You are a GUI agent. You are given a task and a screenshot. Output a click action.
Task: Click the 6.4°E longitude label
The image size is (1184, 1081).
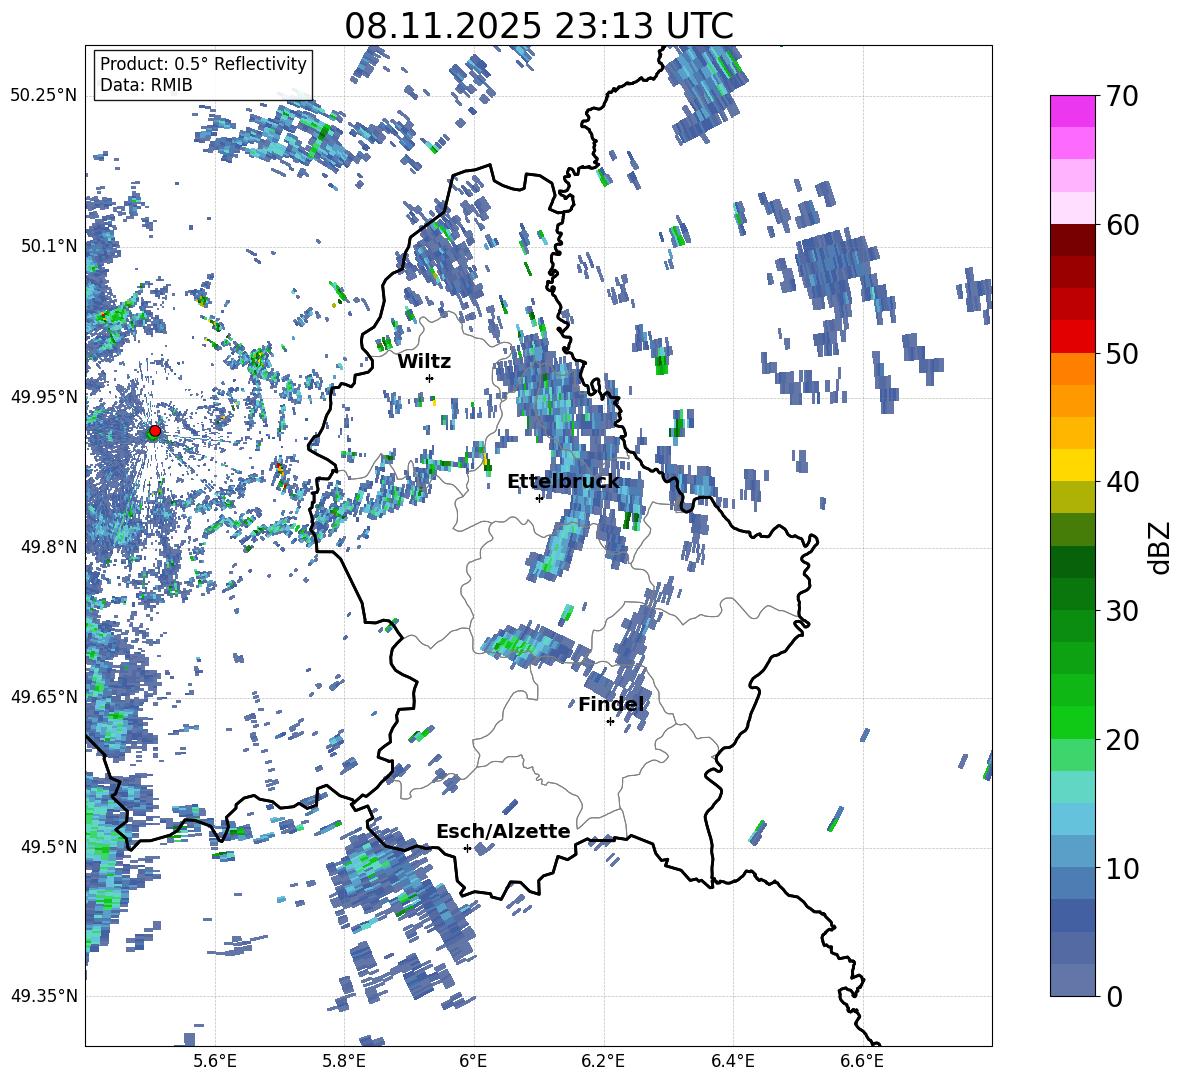click(732, 1061)
